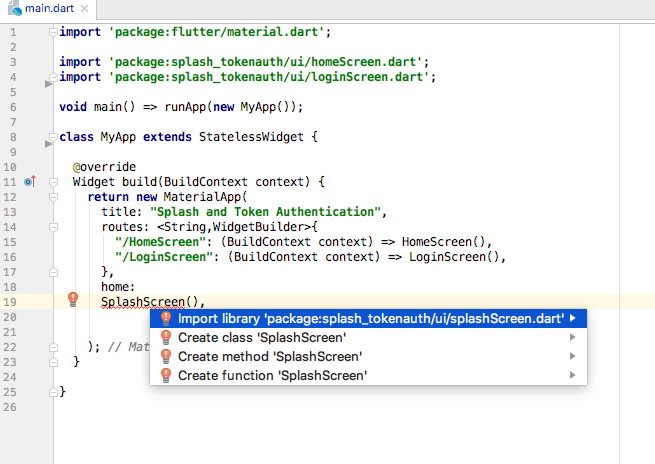655x464 pixels.
Task: Collapse MaterialApp fold marker on line 12
Action: pyautogui.click(x=53, y=197)
